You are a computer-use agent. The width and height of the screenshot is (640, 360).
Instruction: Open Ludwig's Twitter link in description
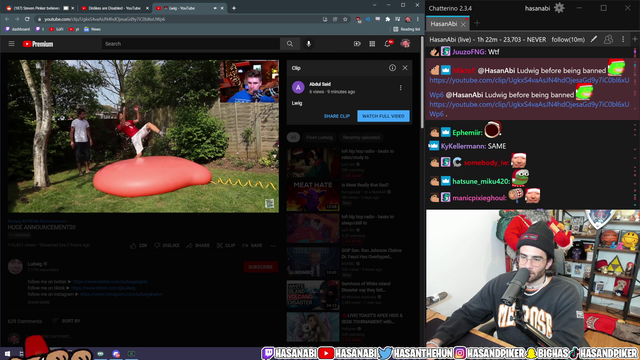[x=110, y=282]
